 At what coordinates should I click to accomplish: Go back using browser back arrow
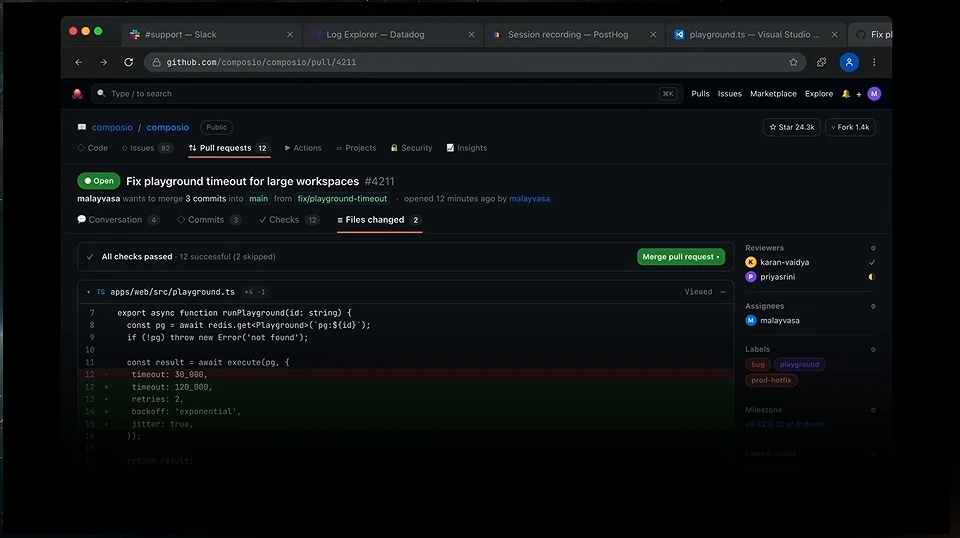pyautogui.click(x=79, y=62)
